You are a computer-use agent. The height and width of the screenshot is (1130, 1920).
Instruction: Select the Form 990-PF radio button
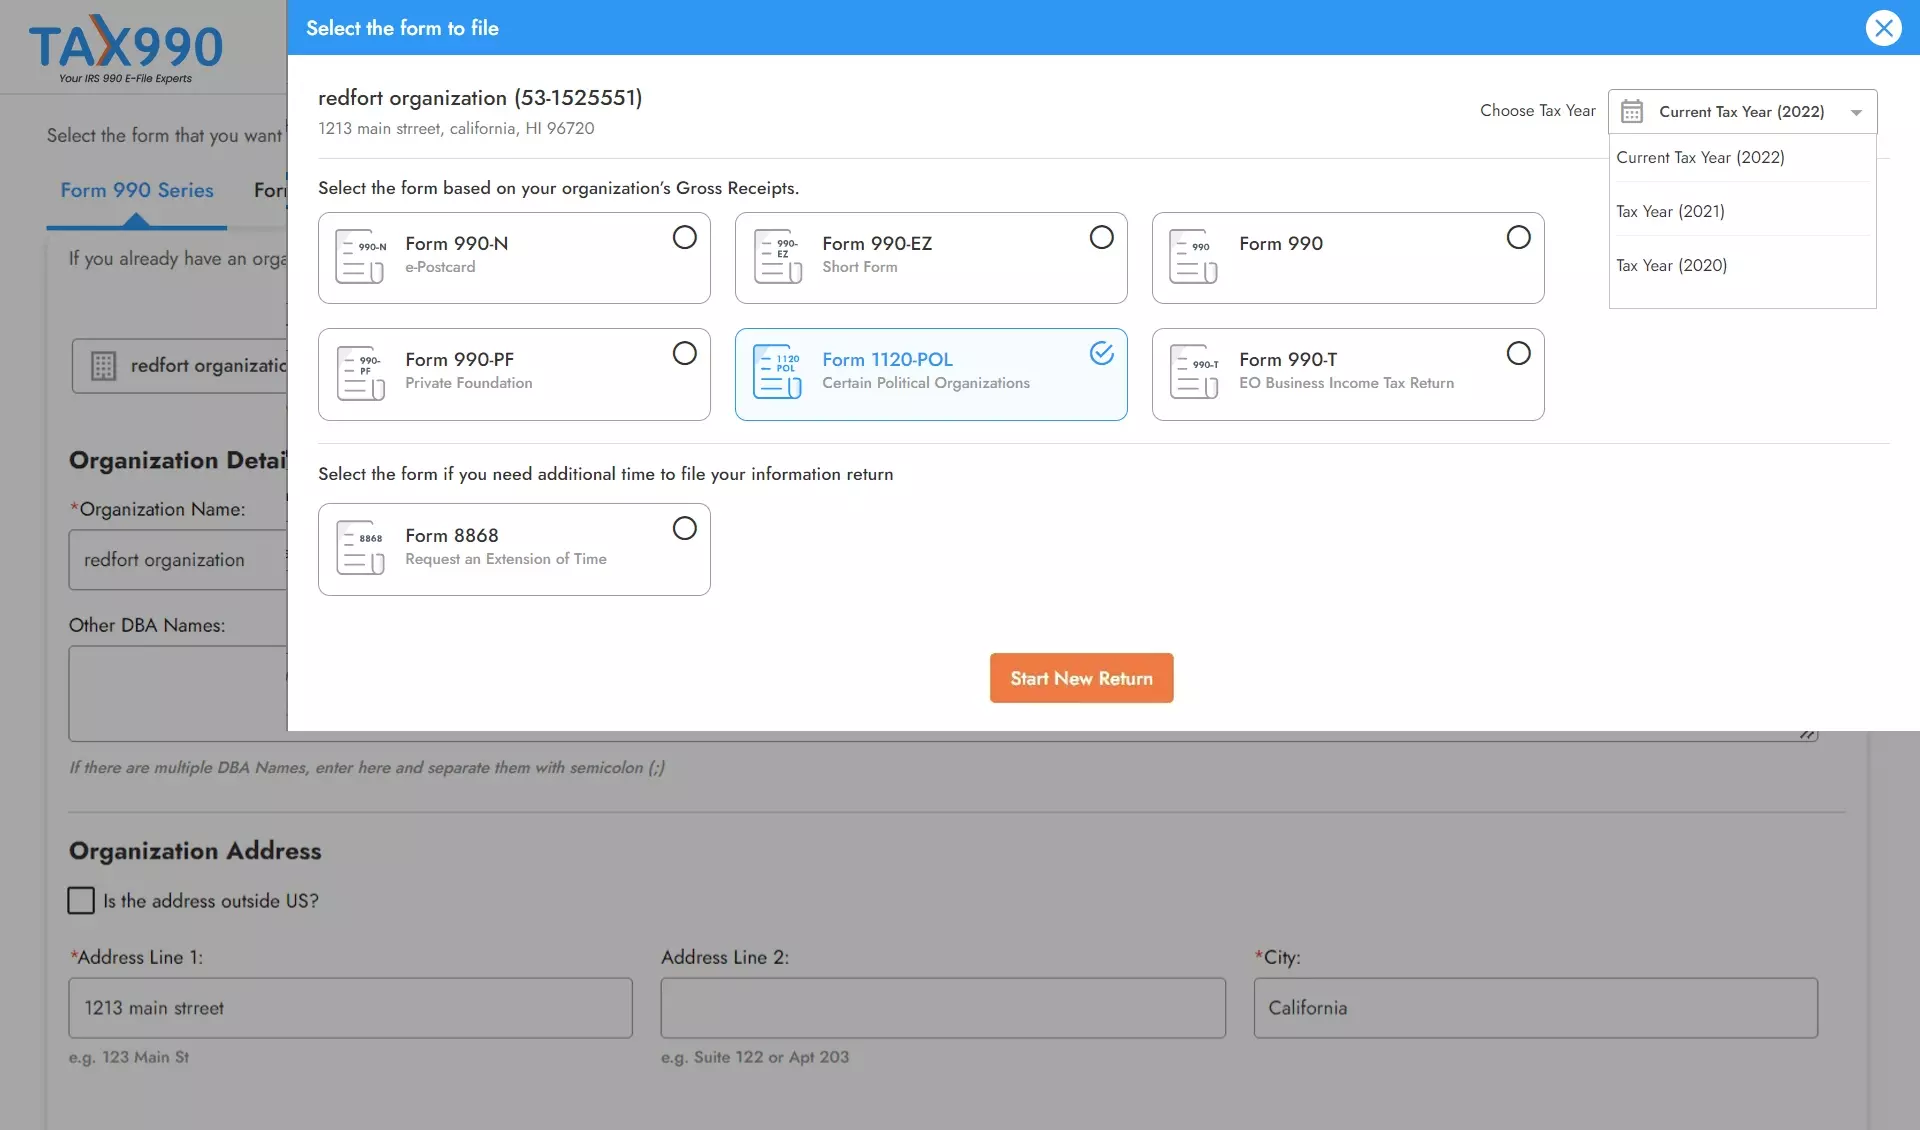[x=685, y=353]
